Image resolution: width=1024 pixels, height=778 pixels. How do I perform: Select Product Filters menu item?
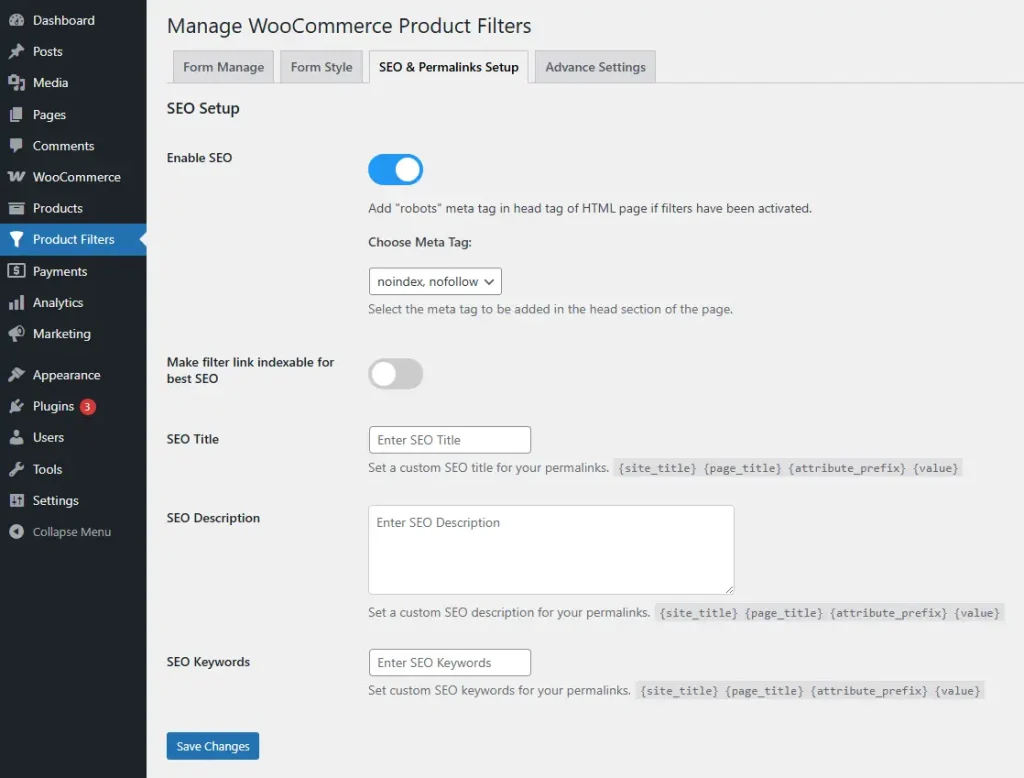coord(73,240)
